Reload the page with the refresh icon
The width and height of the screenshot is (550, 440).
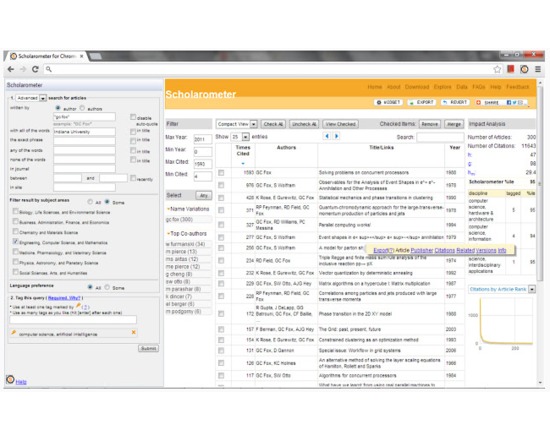35,69
